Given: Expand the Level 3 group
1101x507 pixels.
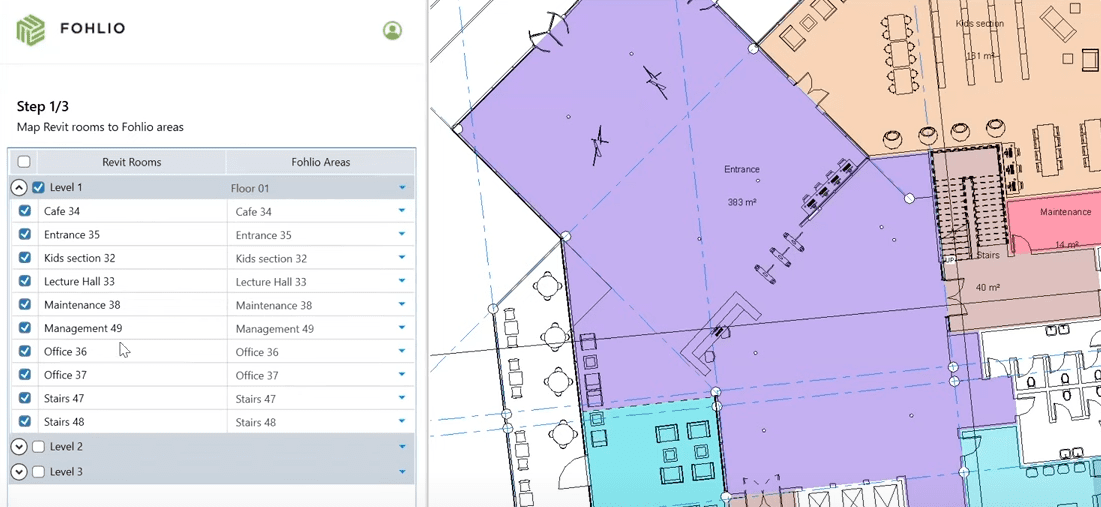Looking at the screenshot, I should [x=18, y=471].
